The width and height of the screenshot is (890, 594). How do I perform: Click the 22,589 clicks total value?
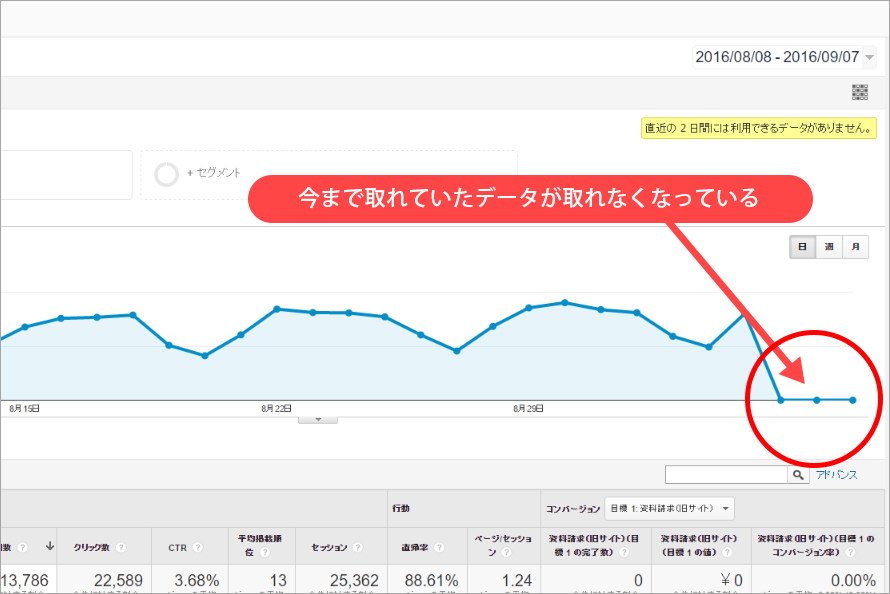tap(118, 580)
